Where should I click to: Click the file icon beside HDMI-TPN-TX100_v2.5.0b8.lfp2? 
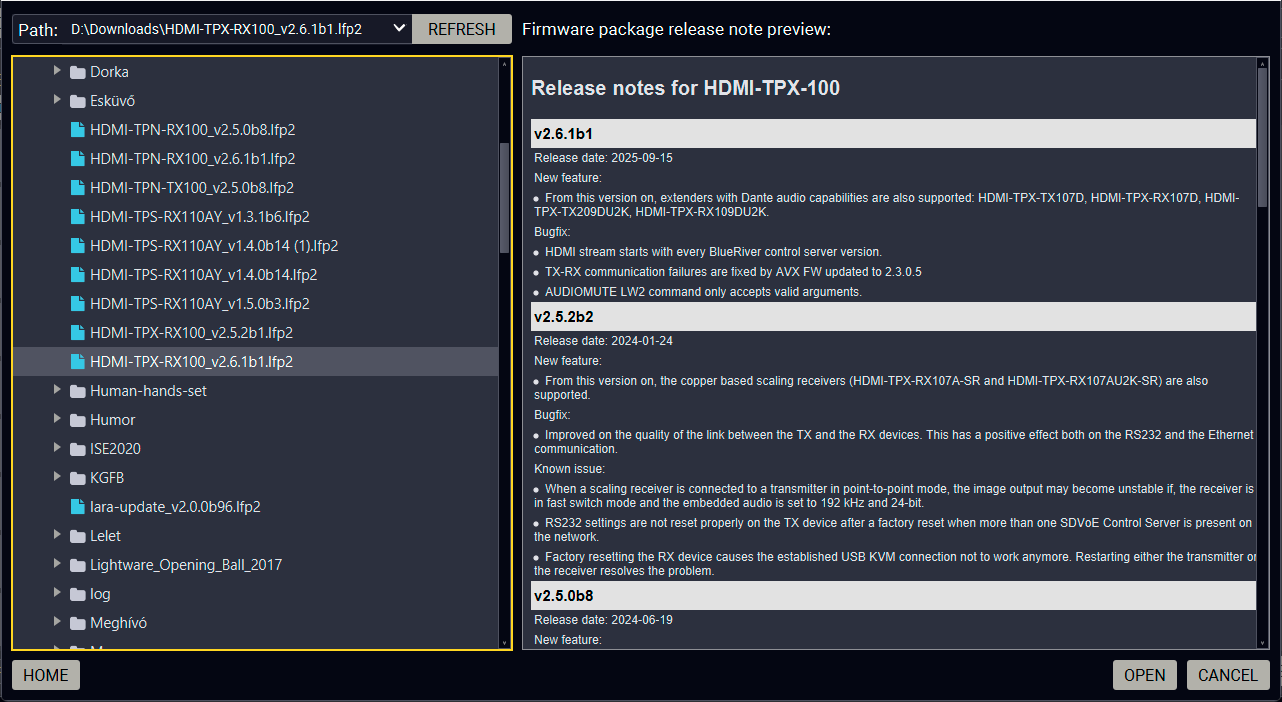[x=77, y=187]
